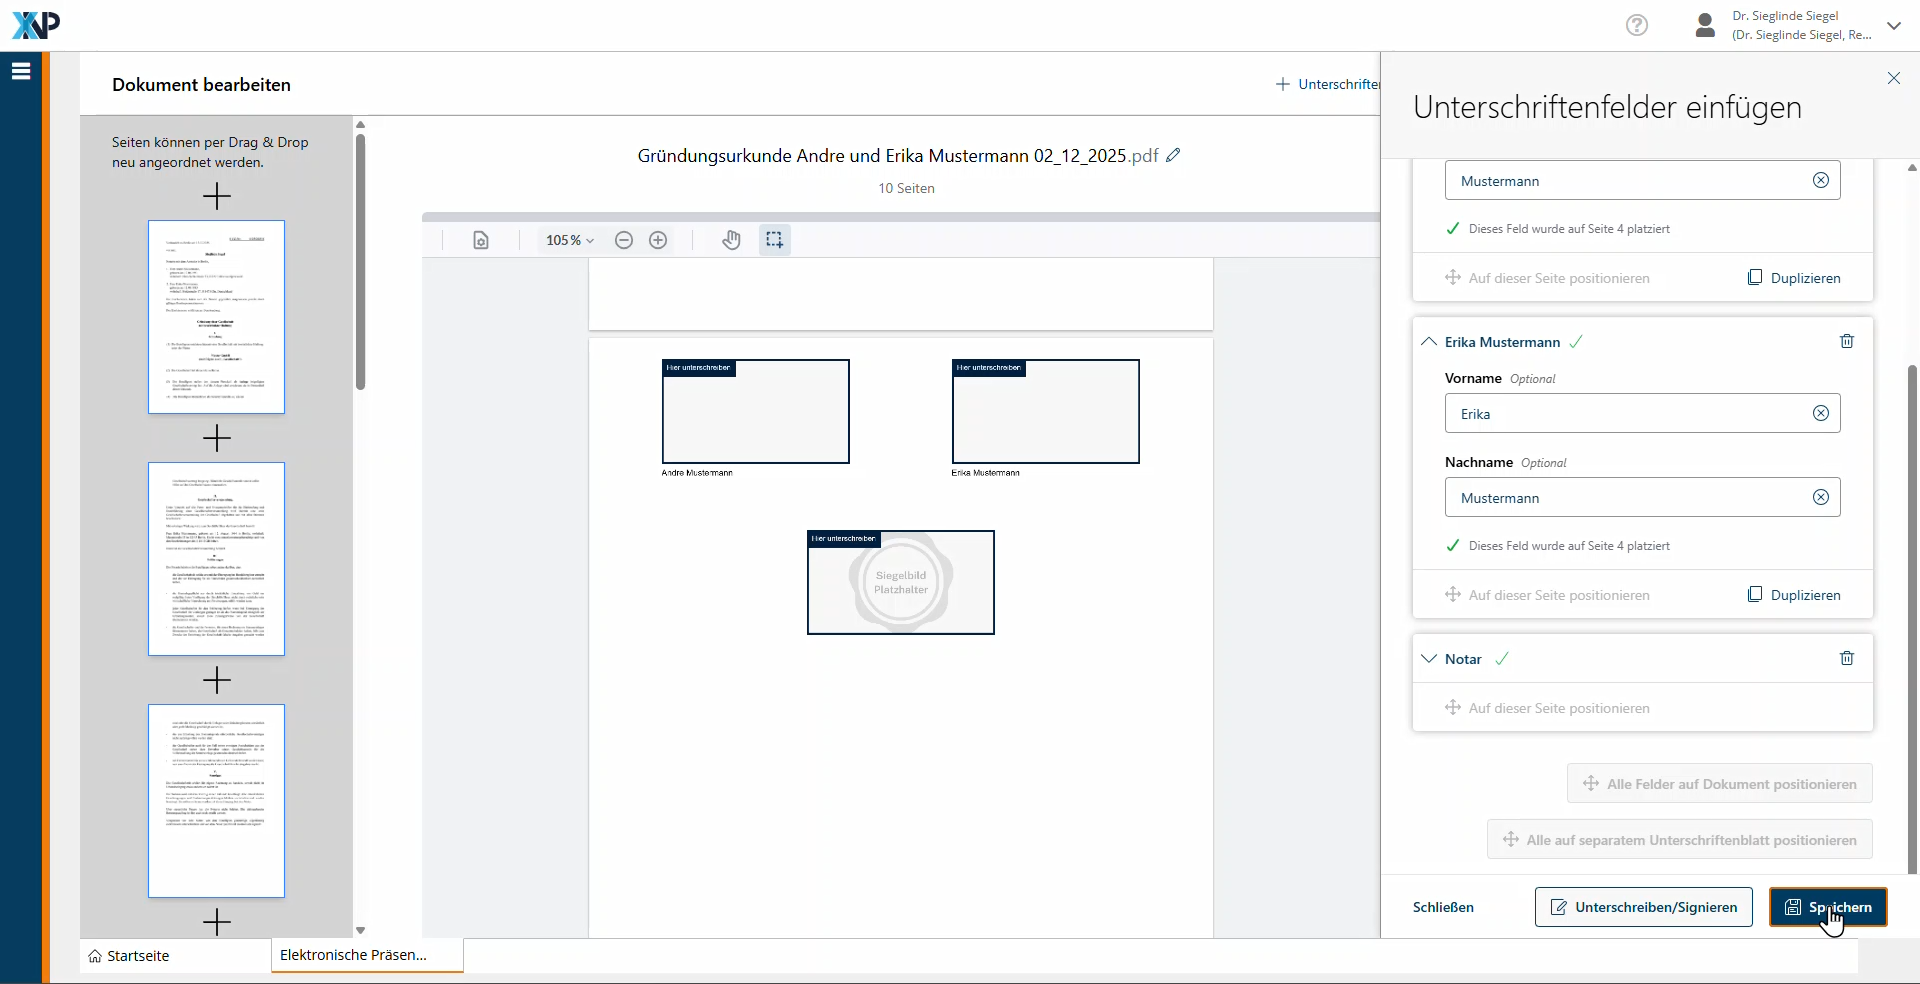Select the hand pan tool
This screenshot has height=984, width=1920.
click(731, 240)
